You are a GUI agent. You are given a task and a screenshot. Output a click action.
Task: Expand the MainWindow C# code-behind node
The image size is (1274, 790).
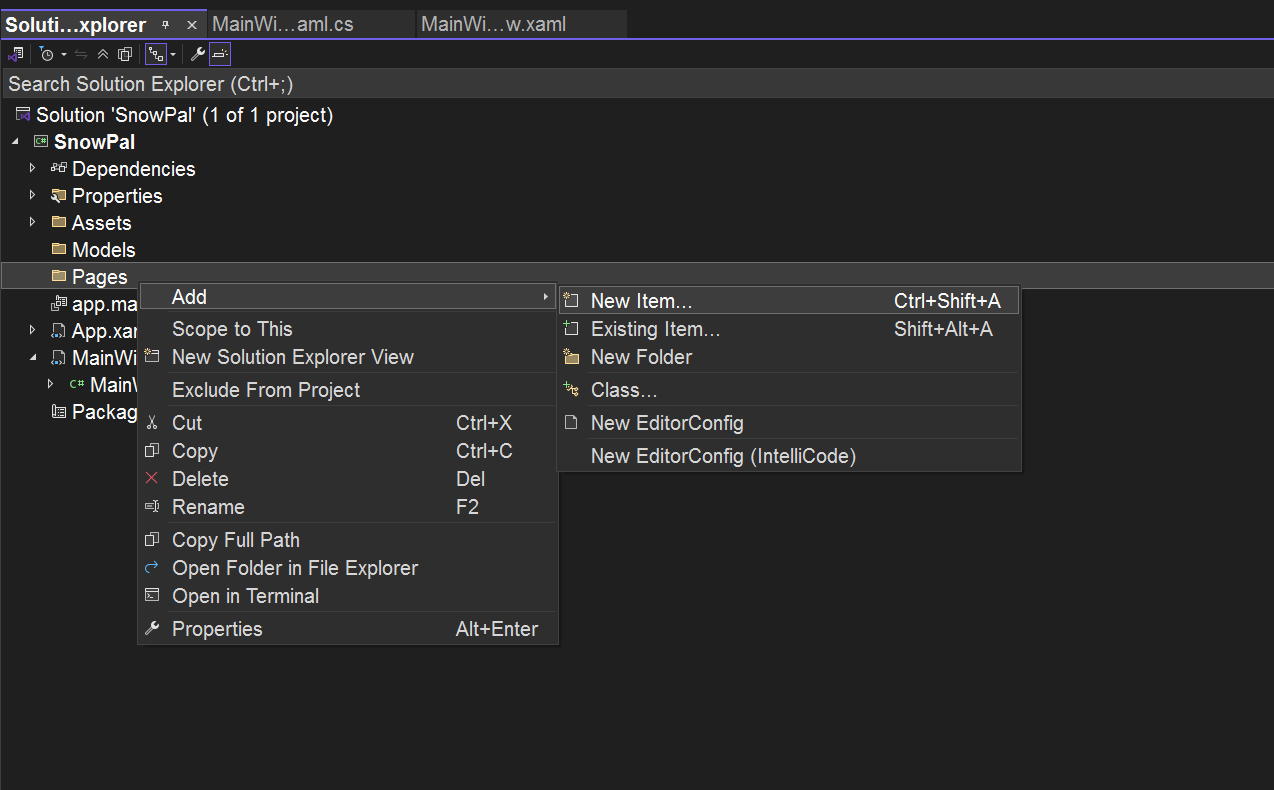point(51,384)
